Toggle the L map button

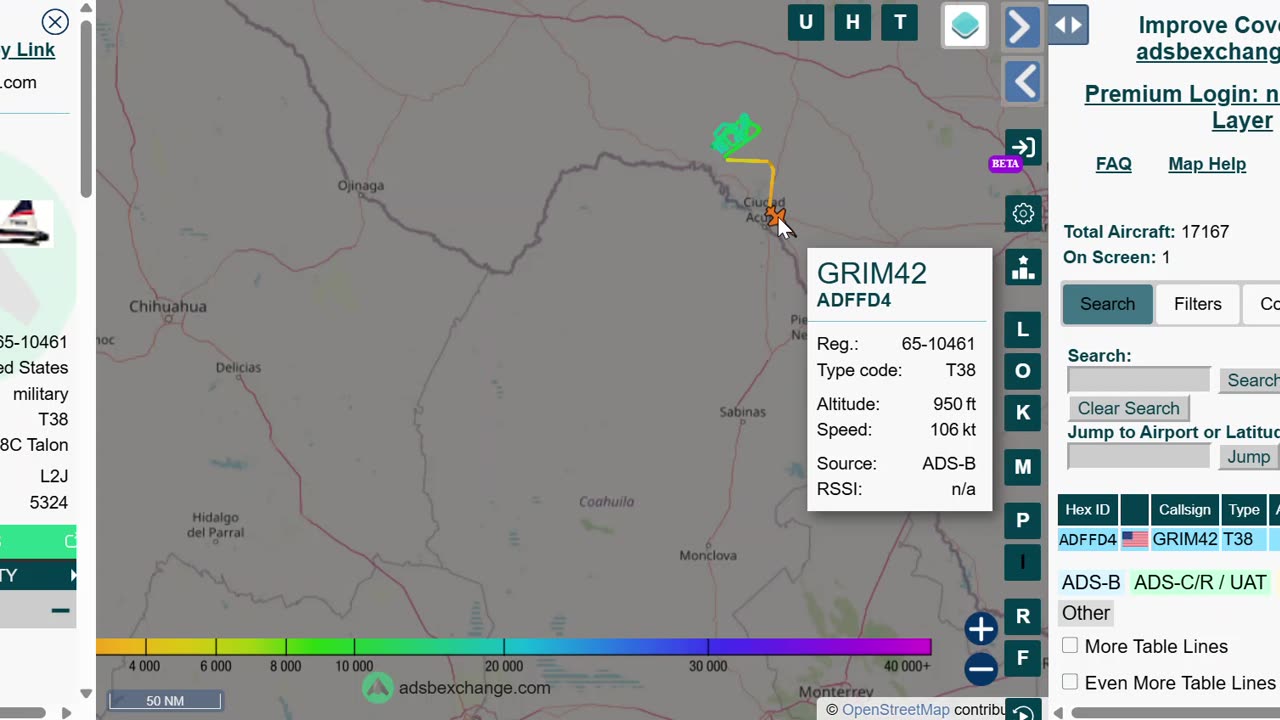click(x=1022, y=330)
